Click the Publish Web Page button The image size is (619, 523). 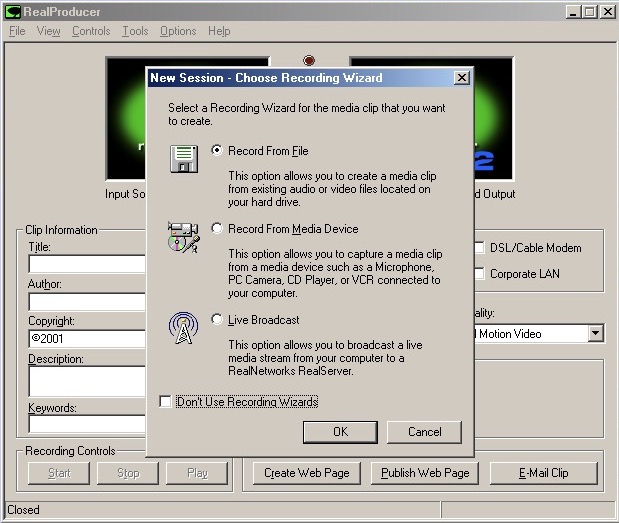click(424, 473)
